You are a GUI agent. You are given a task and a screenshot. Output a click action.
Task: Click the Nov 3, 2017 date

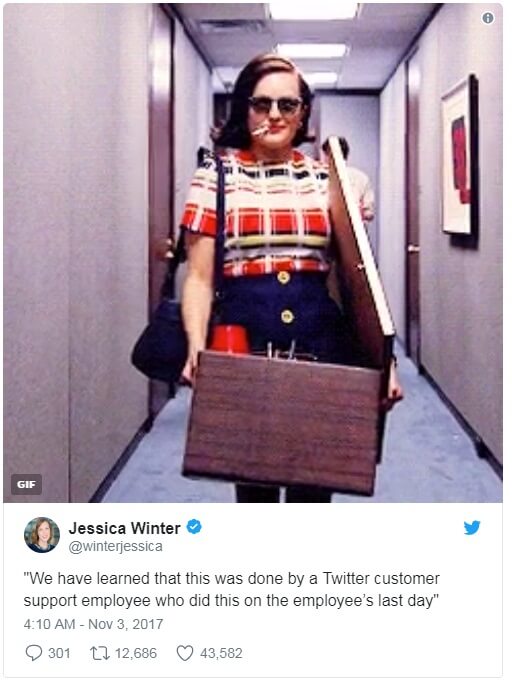pos(126,624)
